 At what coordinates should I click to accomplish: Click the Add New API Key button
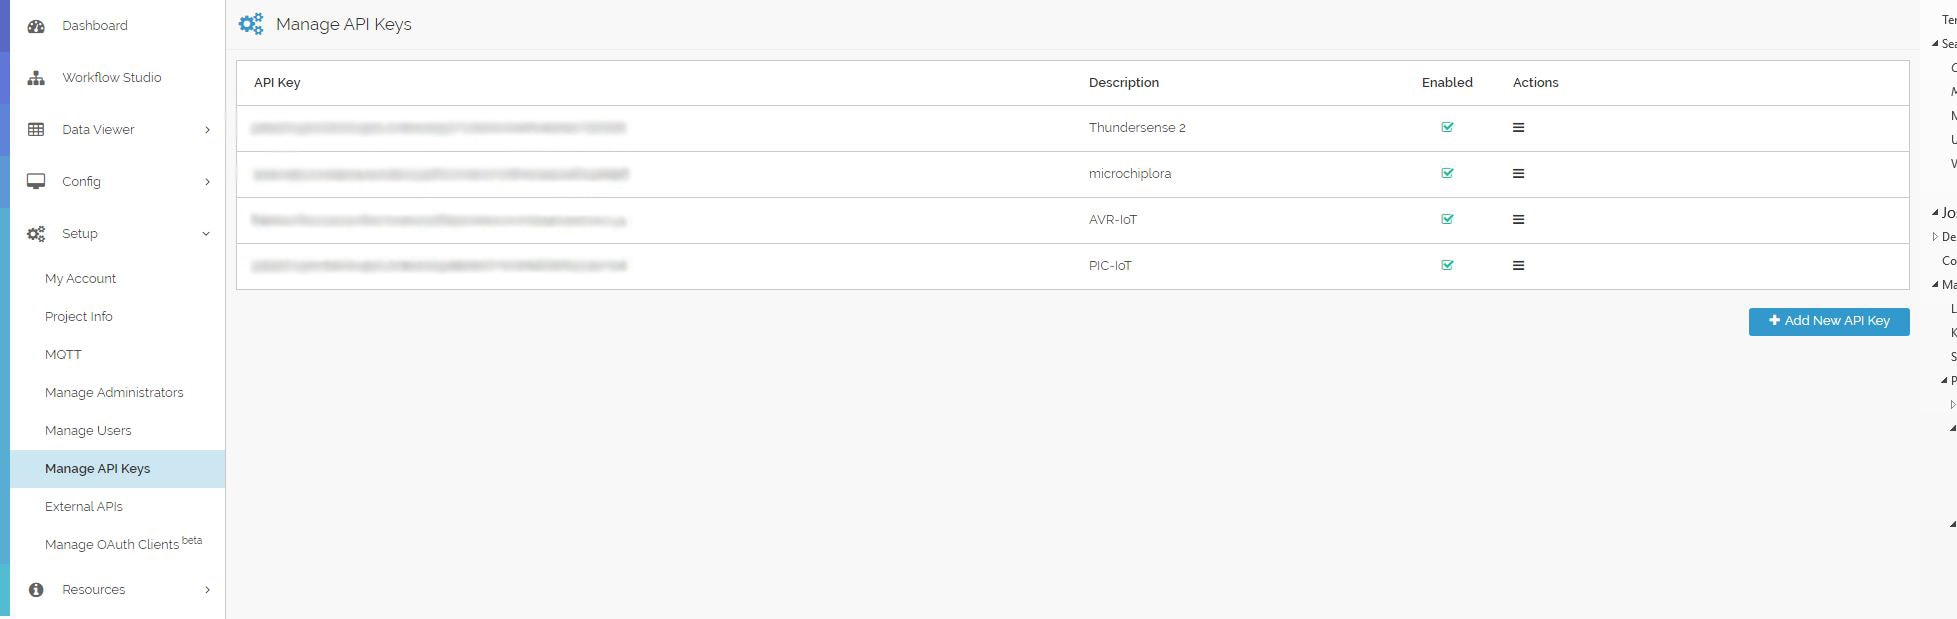1828,321
